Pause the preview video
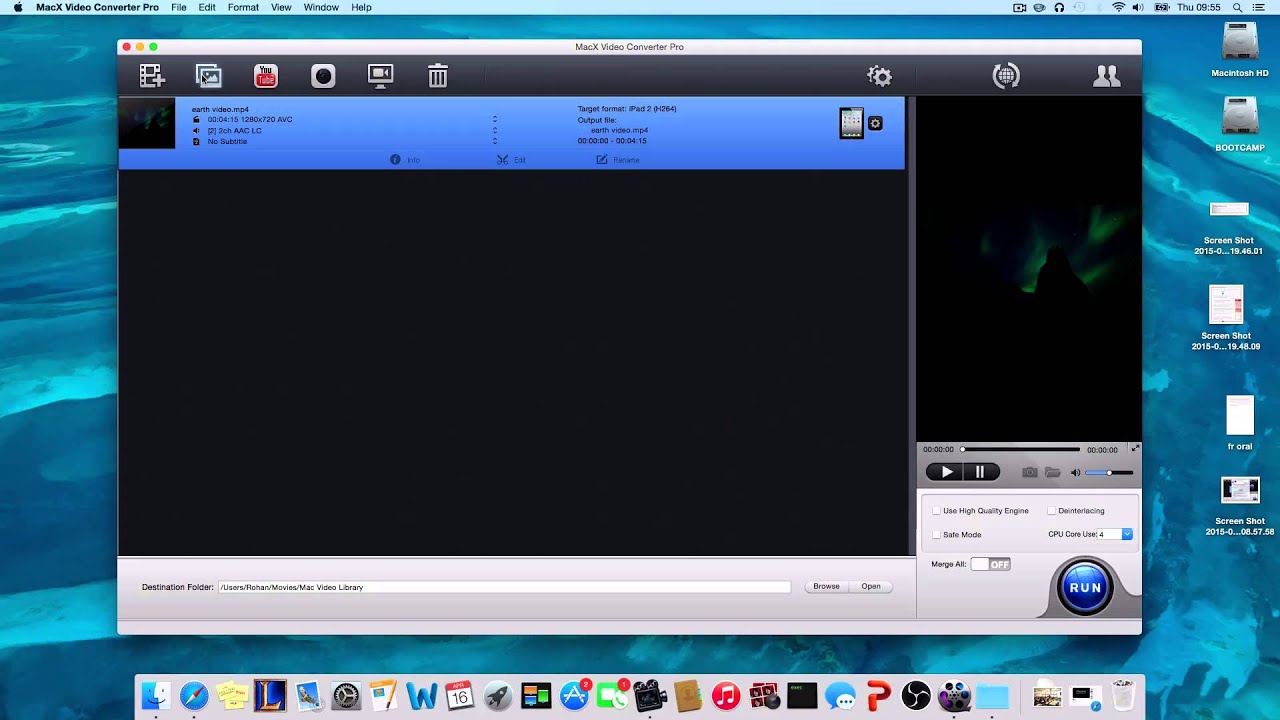The image size is (1280, 720). [x=981, y=472]
